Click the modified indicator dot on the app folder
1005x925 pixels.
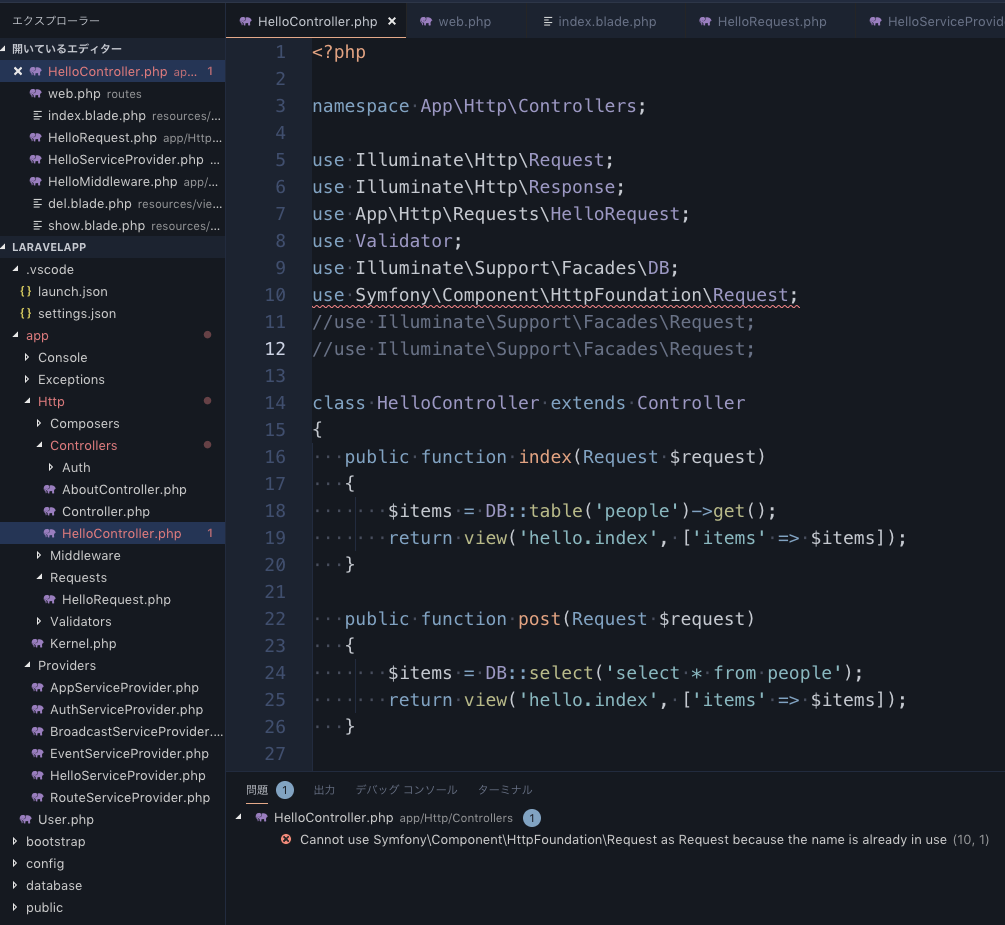click(x=208, y=335)
